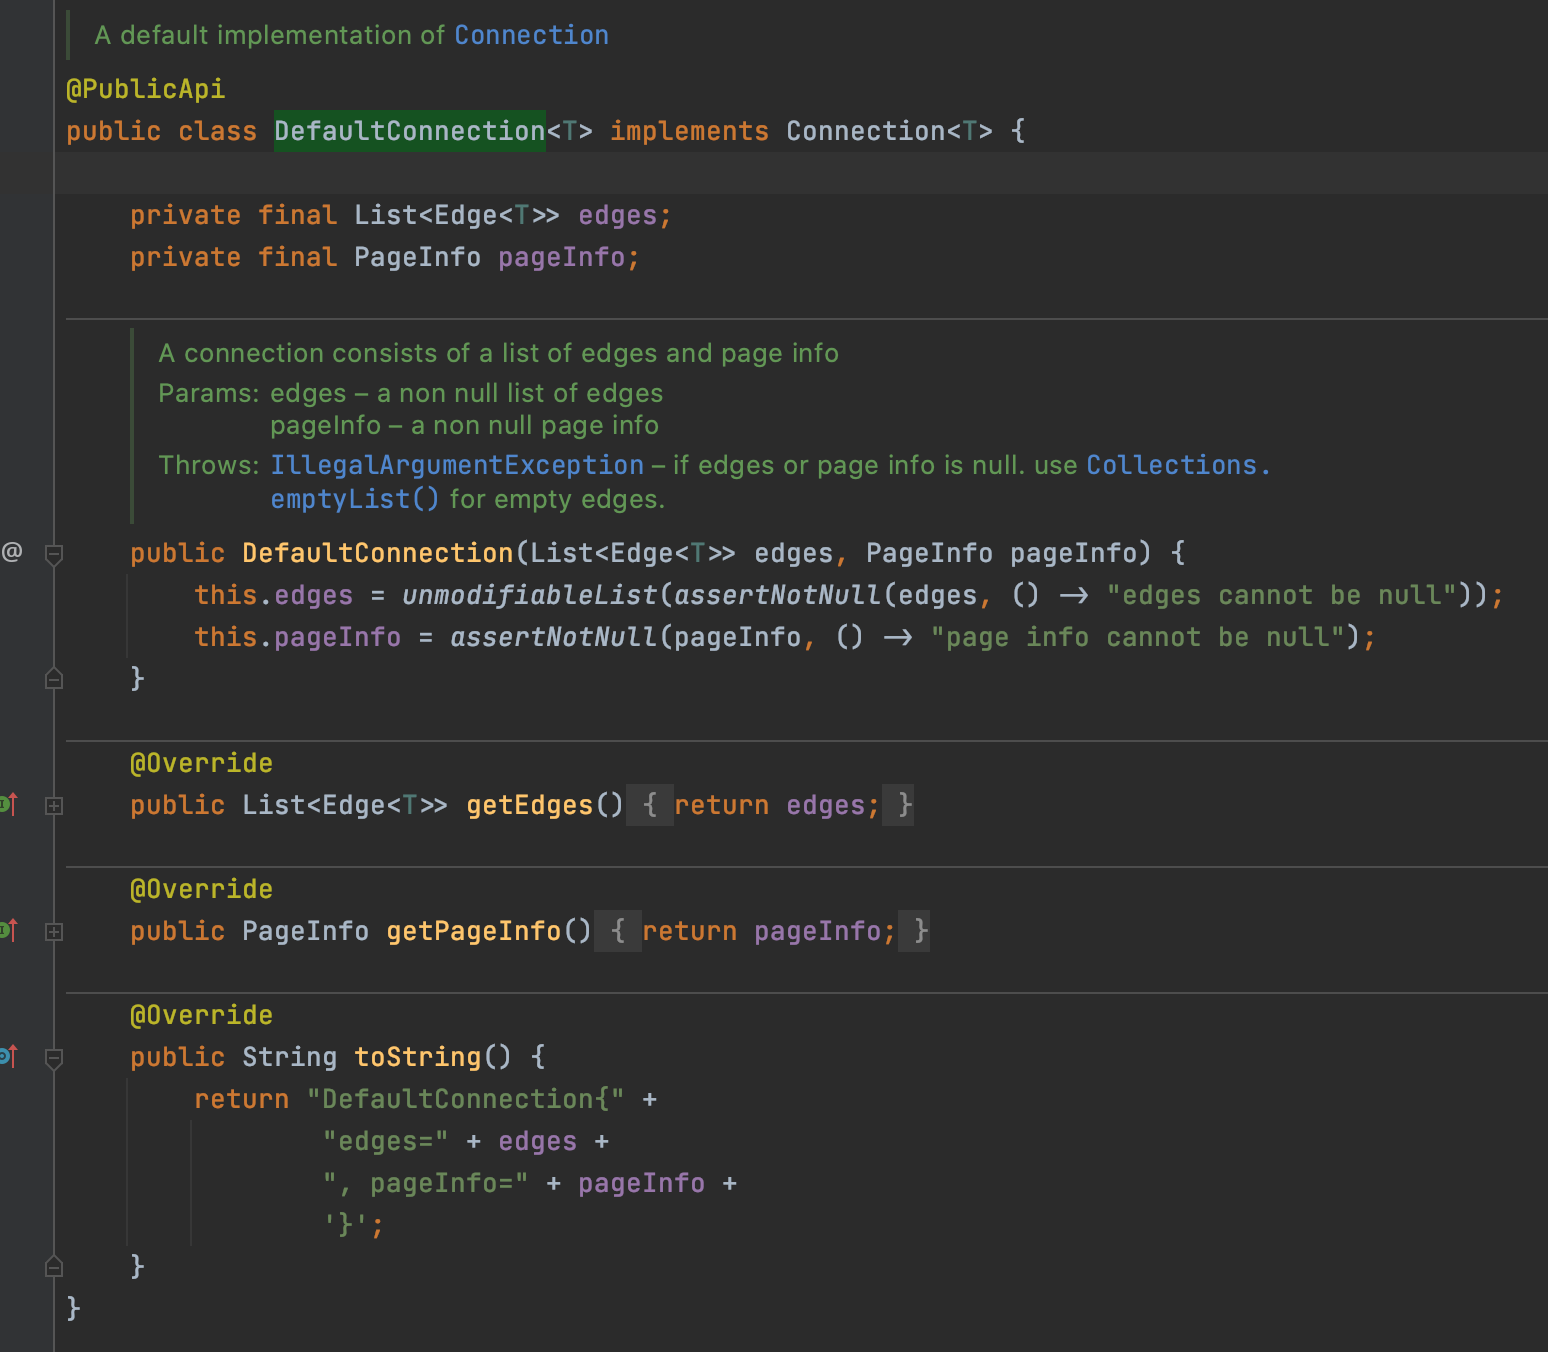
Task: Click the folded '{ return pageInfo; }' code block
Action: (x=761, y=931)
